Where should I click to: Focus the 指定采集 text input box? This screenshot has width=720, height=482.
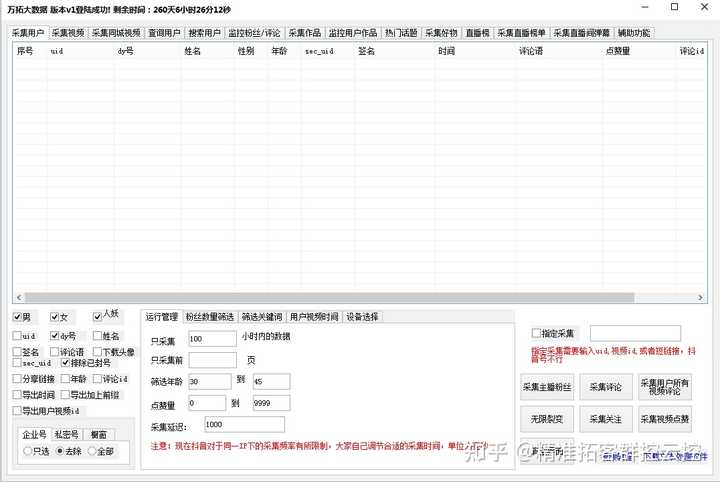pyautogui.click(x=635, y=333)
